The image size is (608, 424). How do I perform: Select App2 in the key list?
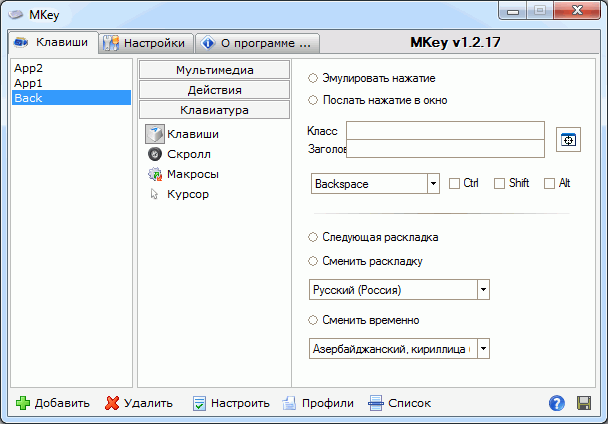(71, 68)
